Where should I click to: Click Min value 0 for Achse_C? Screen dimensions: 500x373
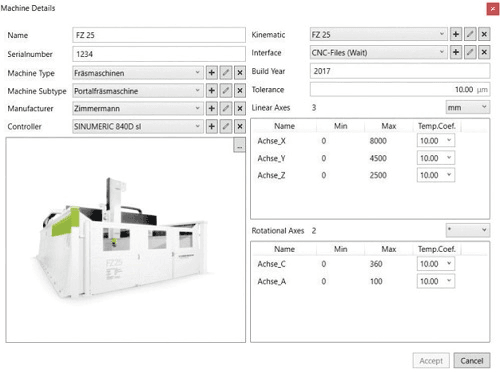point(324,264)
